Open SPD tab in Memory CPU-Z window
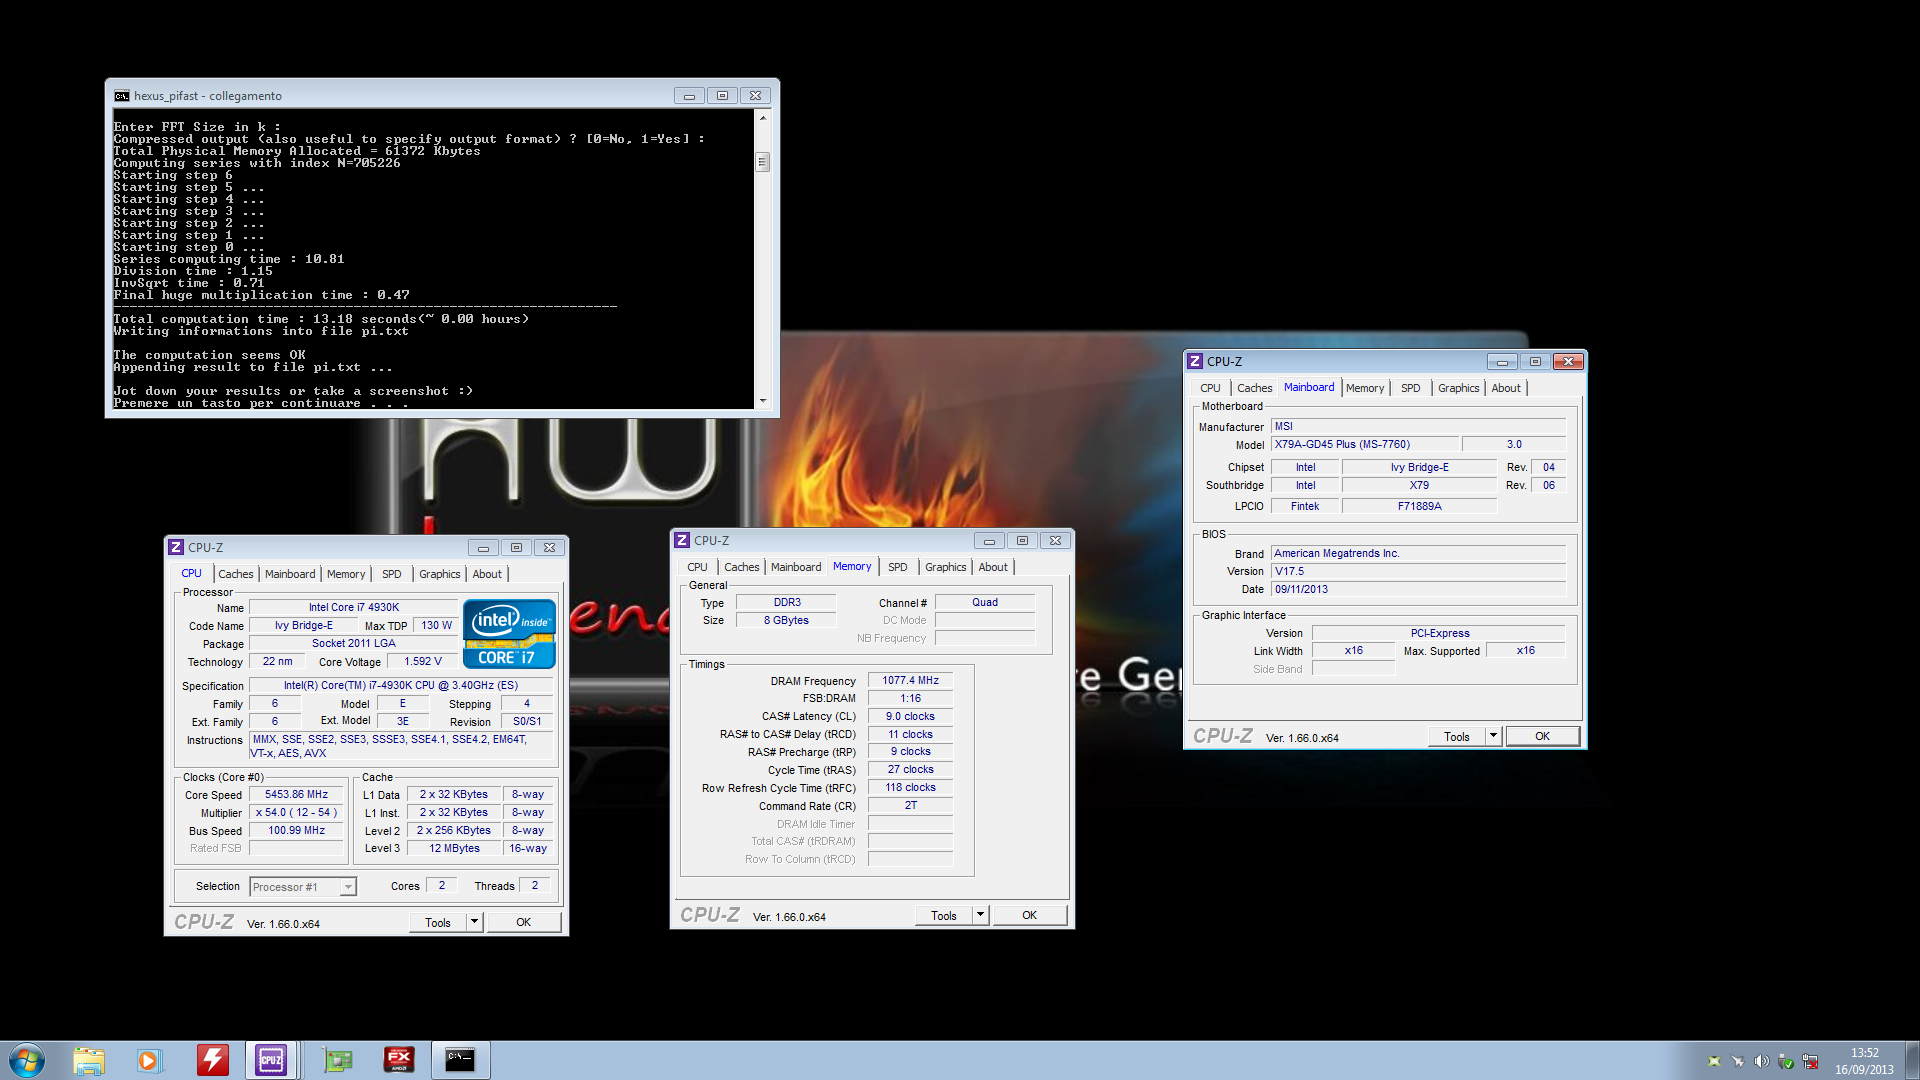1920x1080 pixels. click(898, 567)
